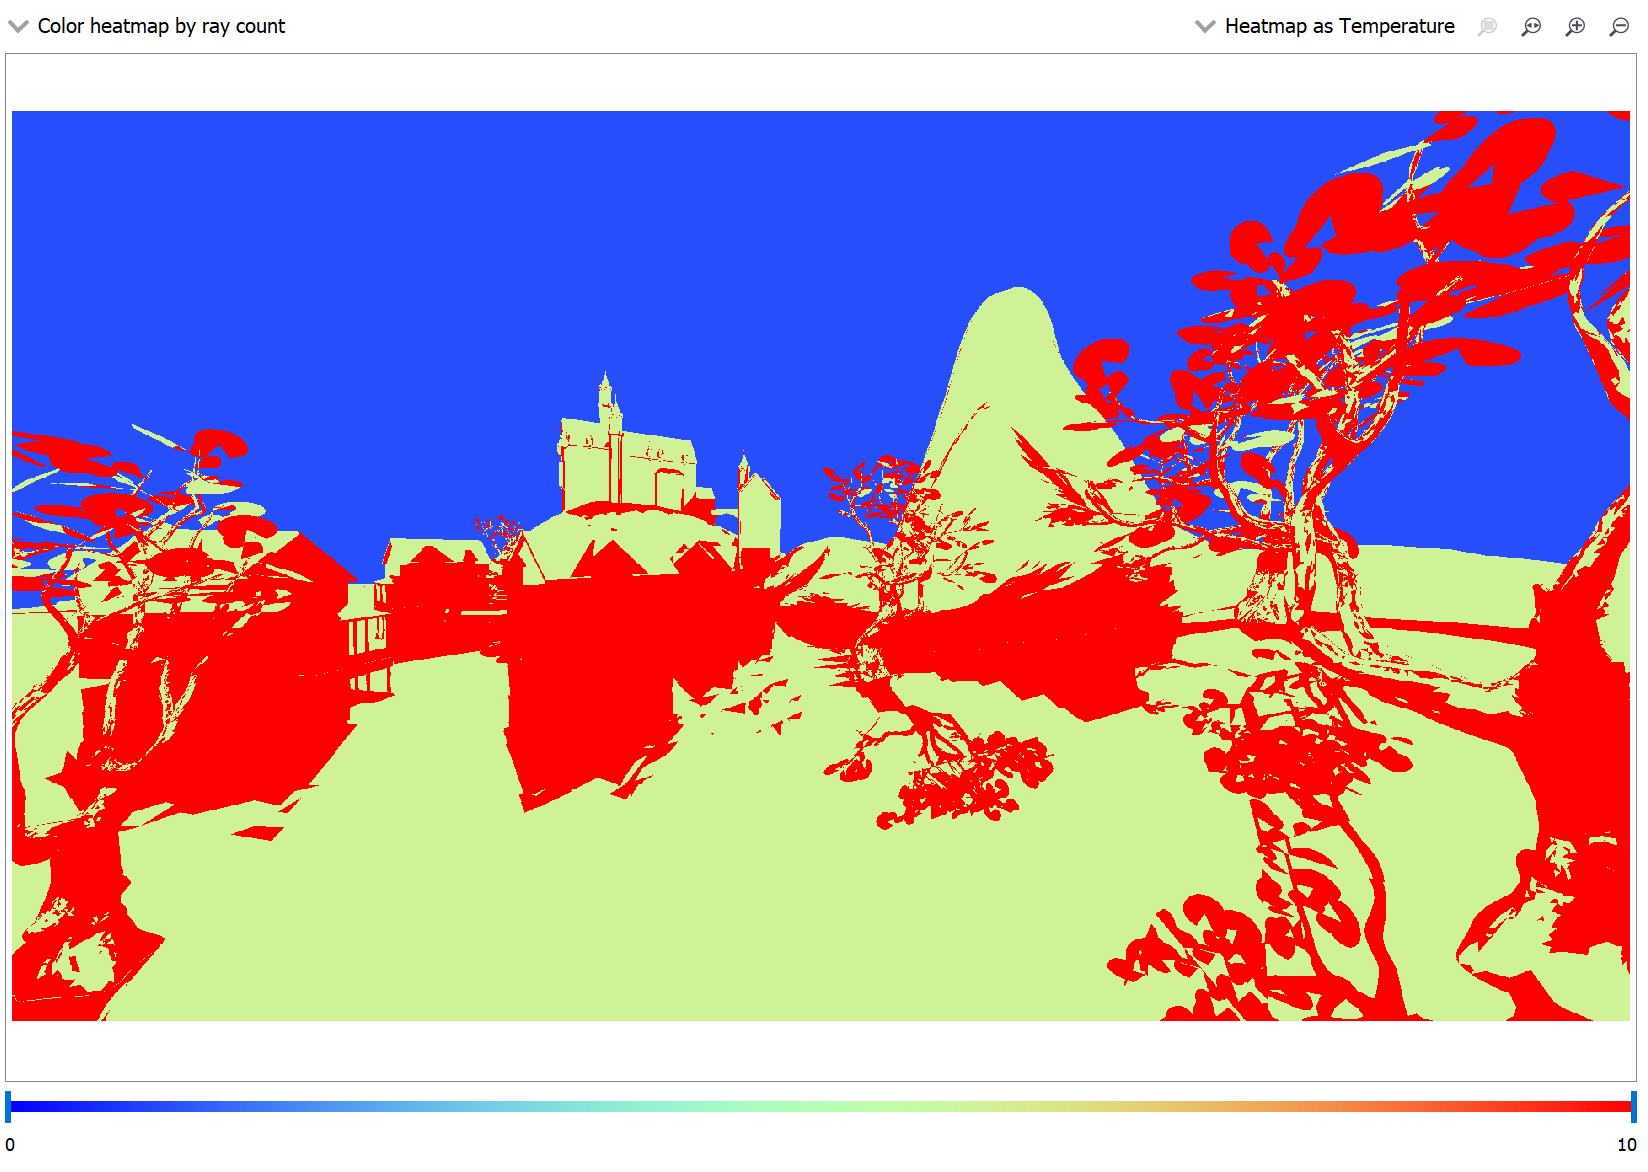Click the green midpoint of the gradient slider
Viewport: 1648px width, 1172px height.
[820, 1106]
